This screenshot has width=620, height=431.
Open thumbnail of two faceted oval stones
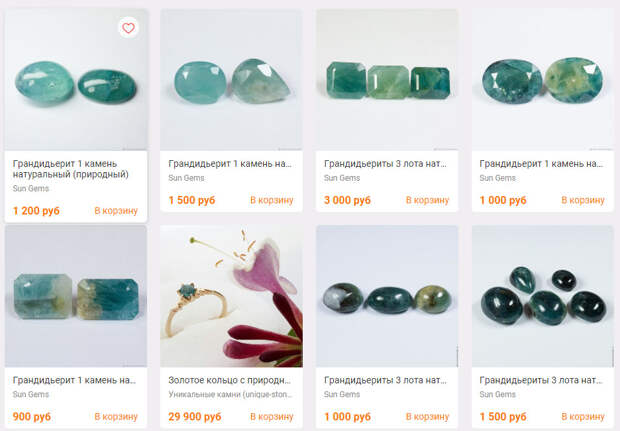click(x=542, y=80)
